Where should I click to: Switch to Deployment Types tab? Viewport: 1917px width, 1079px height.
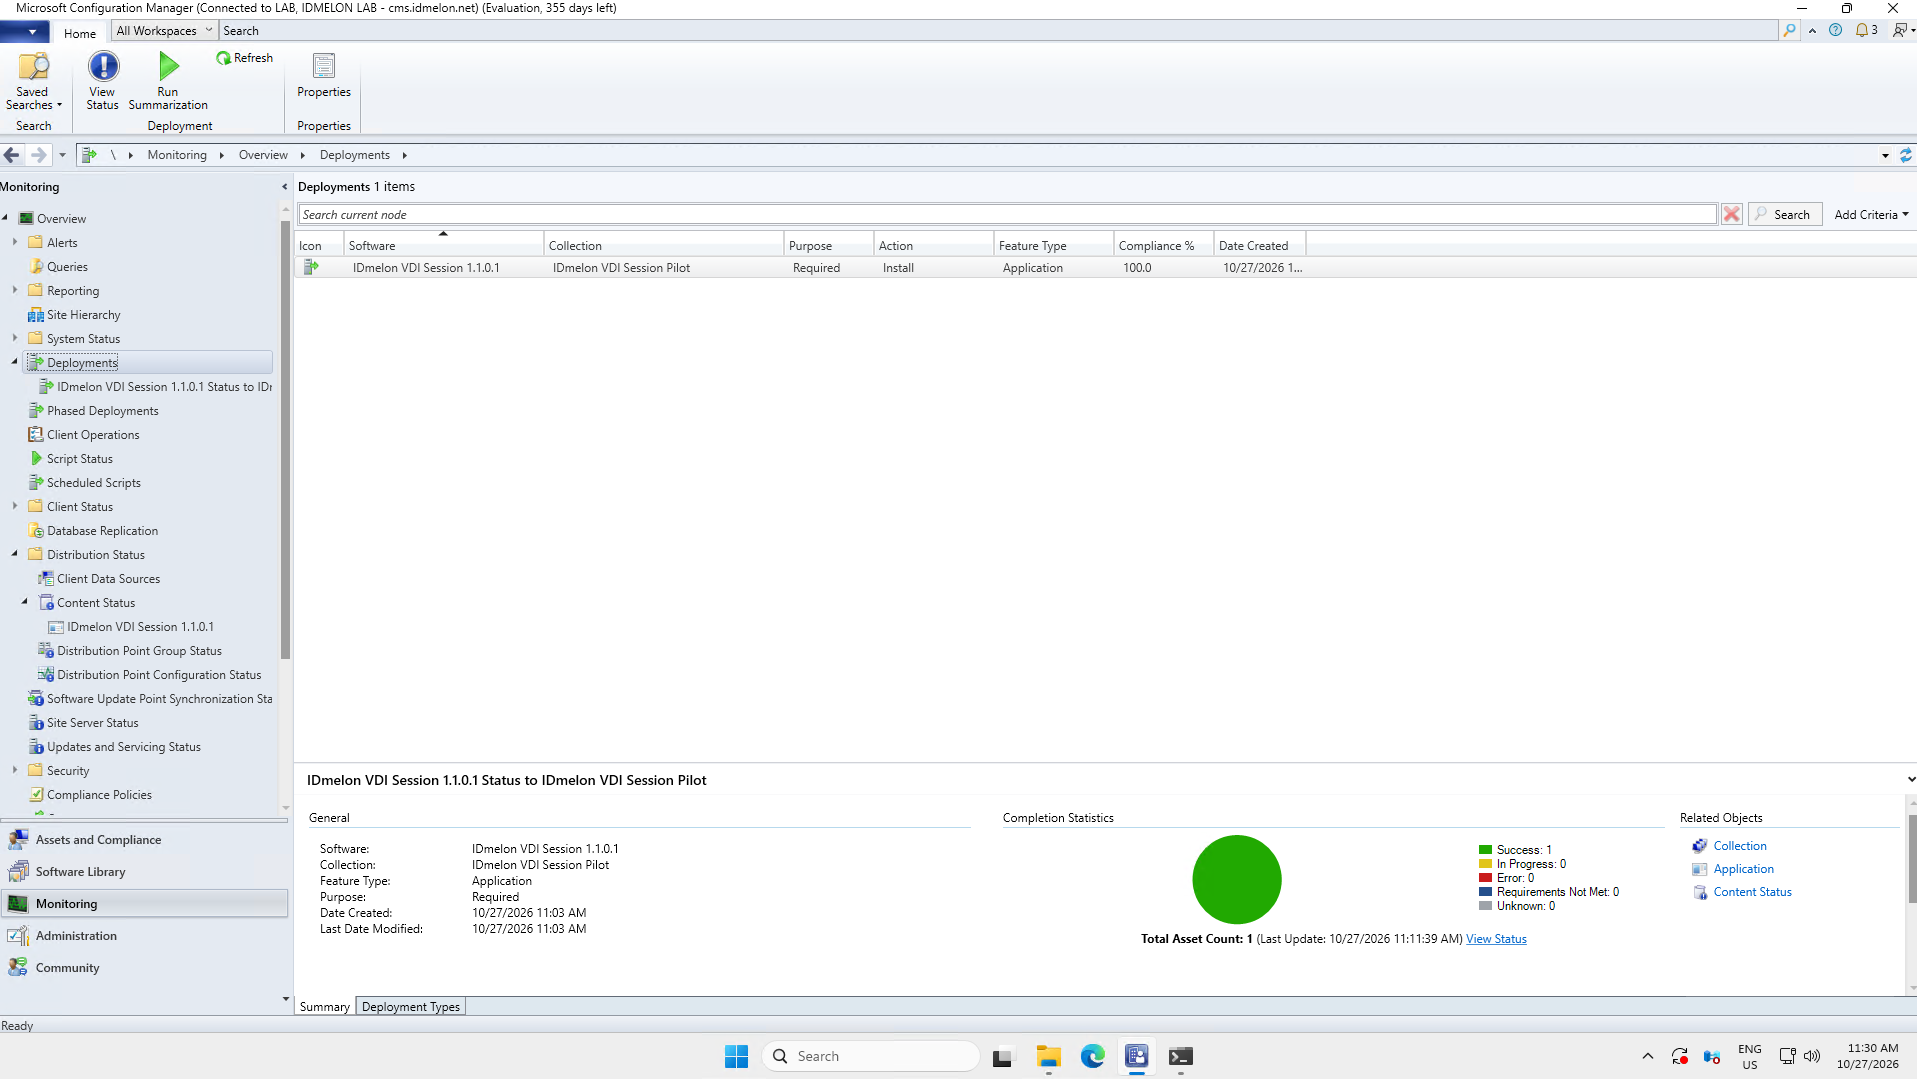click(411, 1007)
